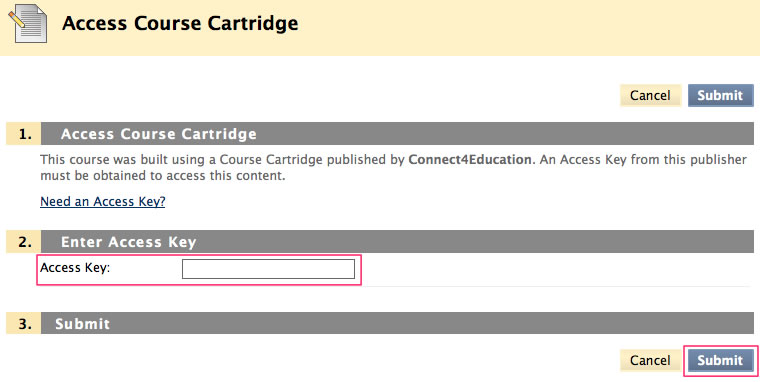Click the highlighted bottom Submit button

coord(720,360)
